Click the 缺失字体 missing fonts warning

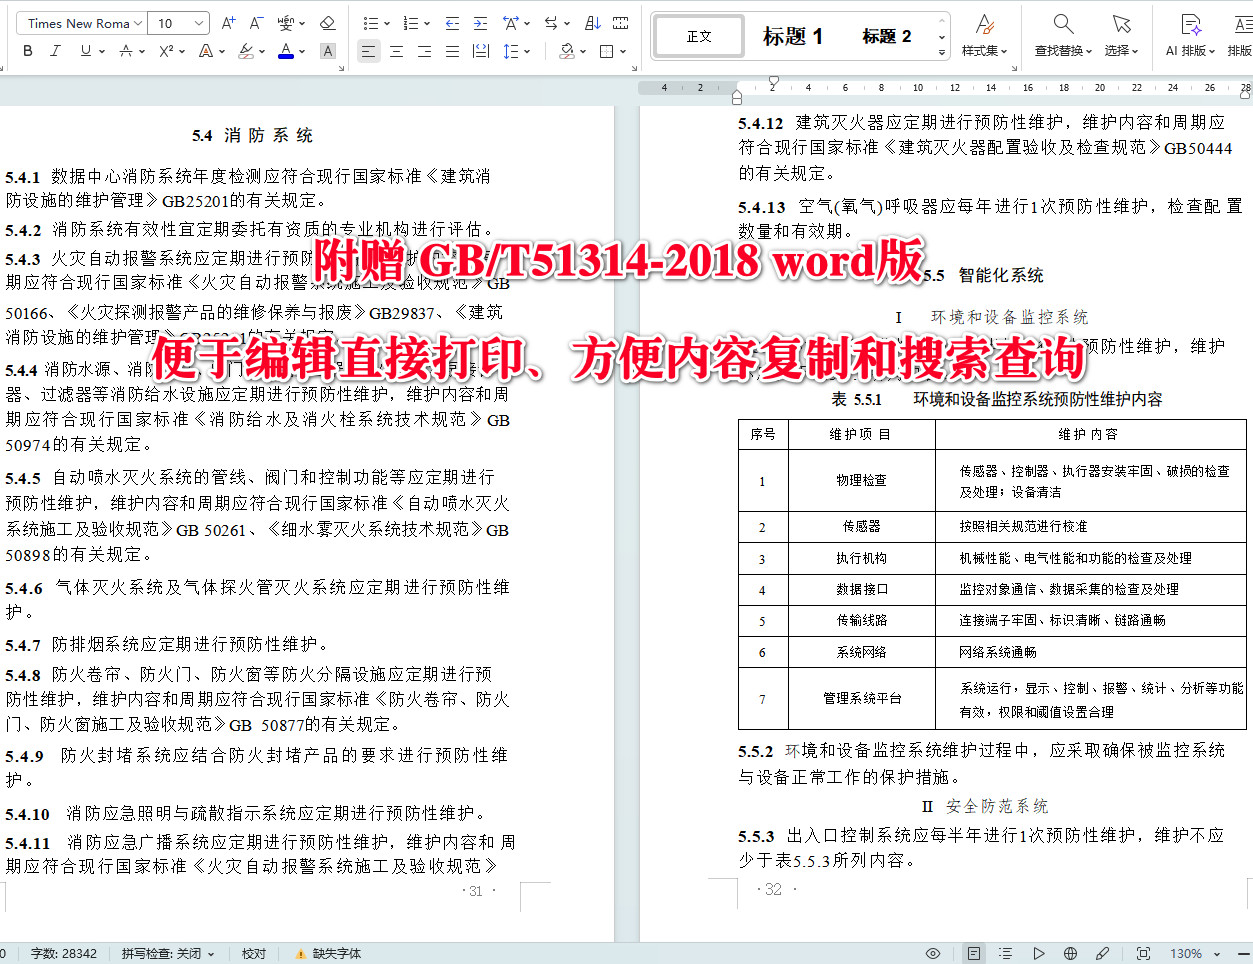click(328, 953)
